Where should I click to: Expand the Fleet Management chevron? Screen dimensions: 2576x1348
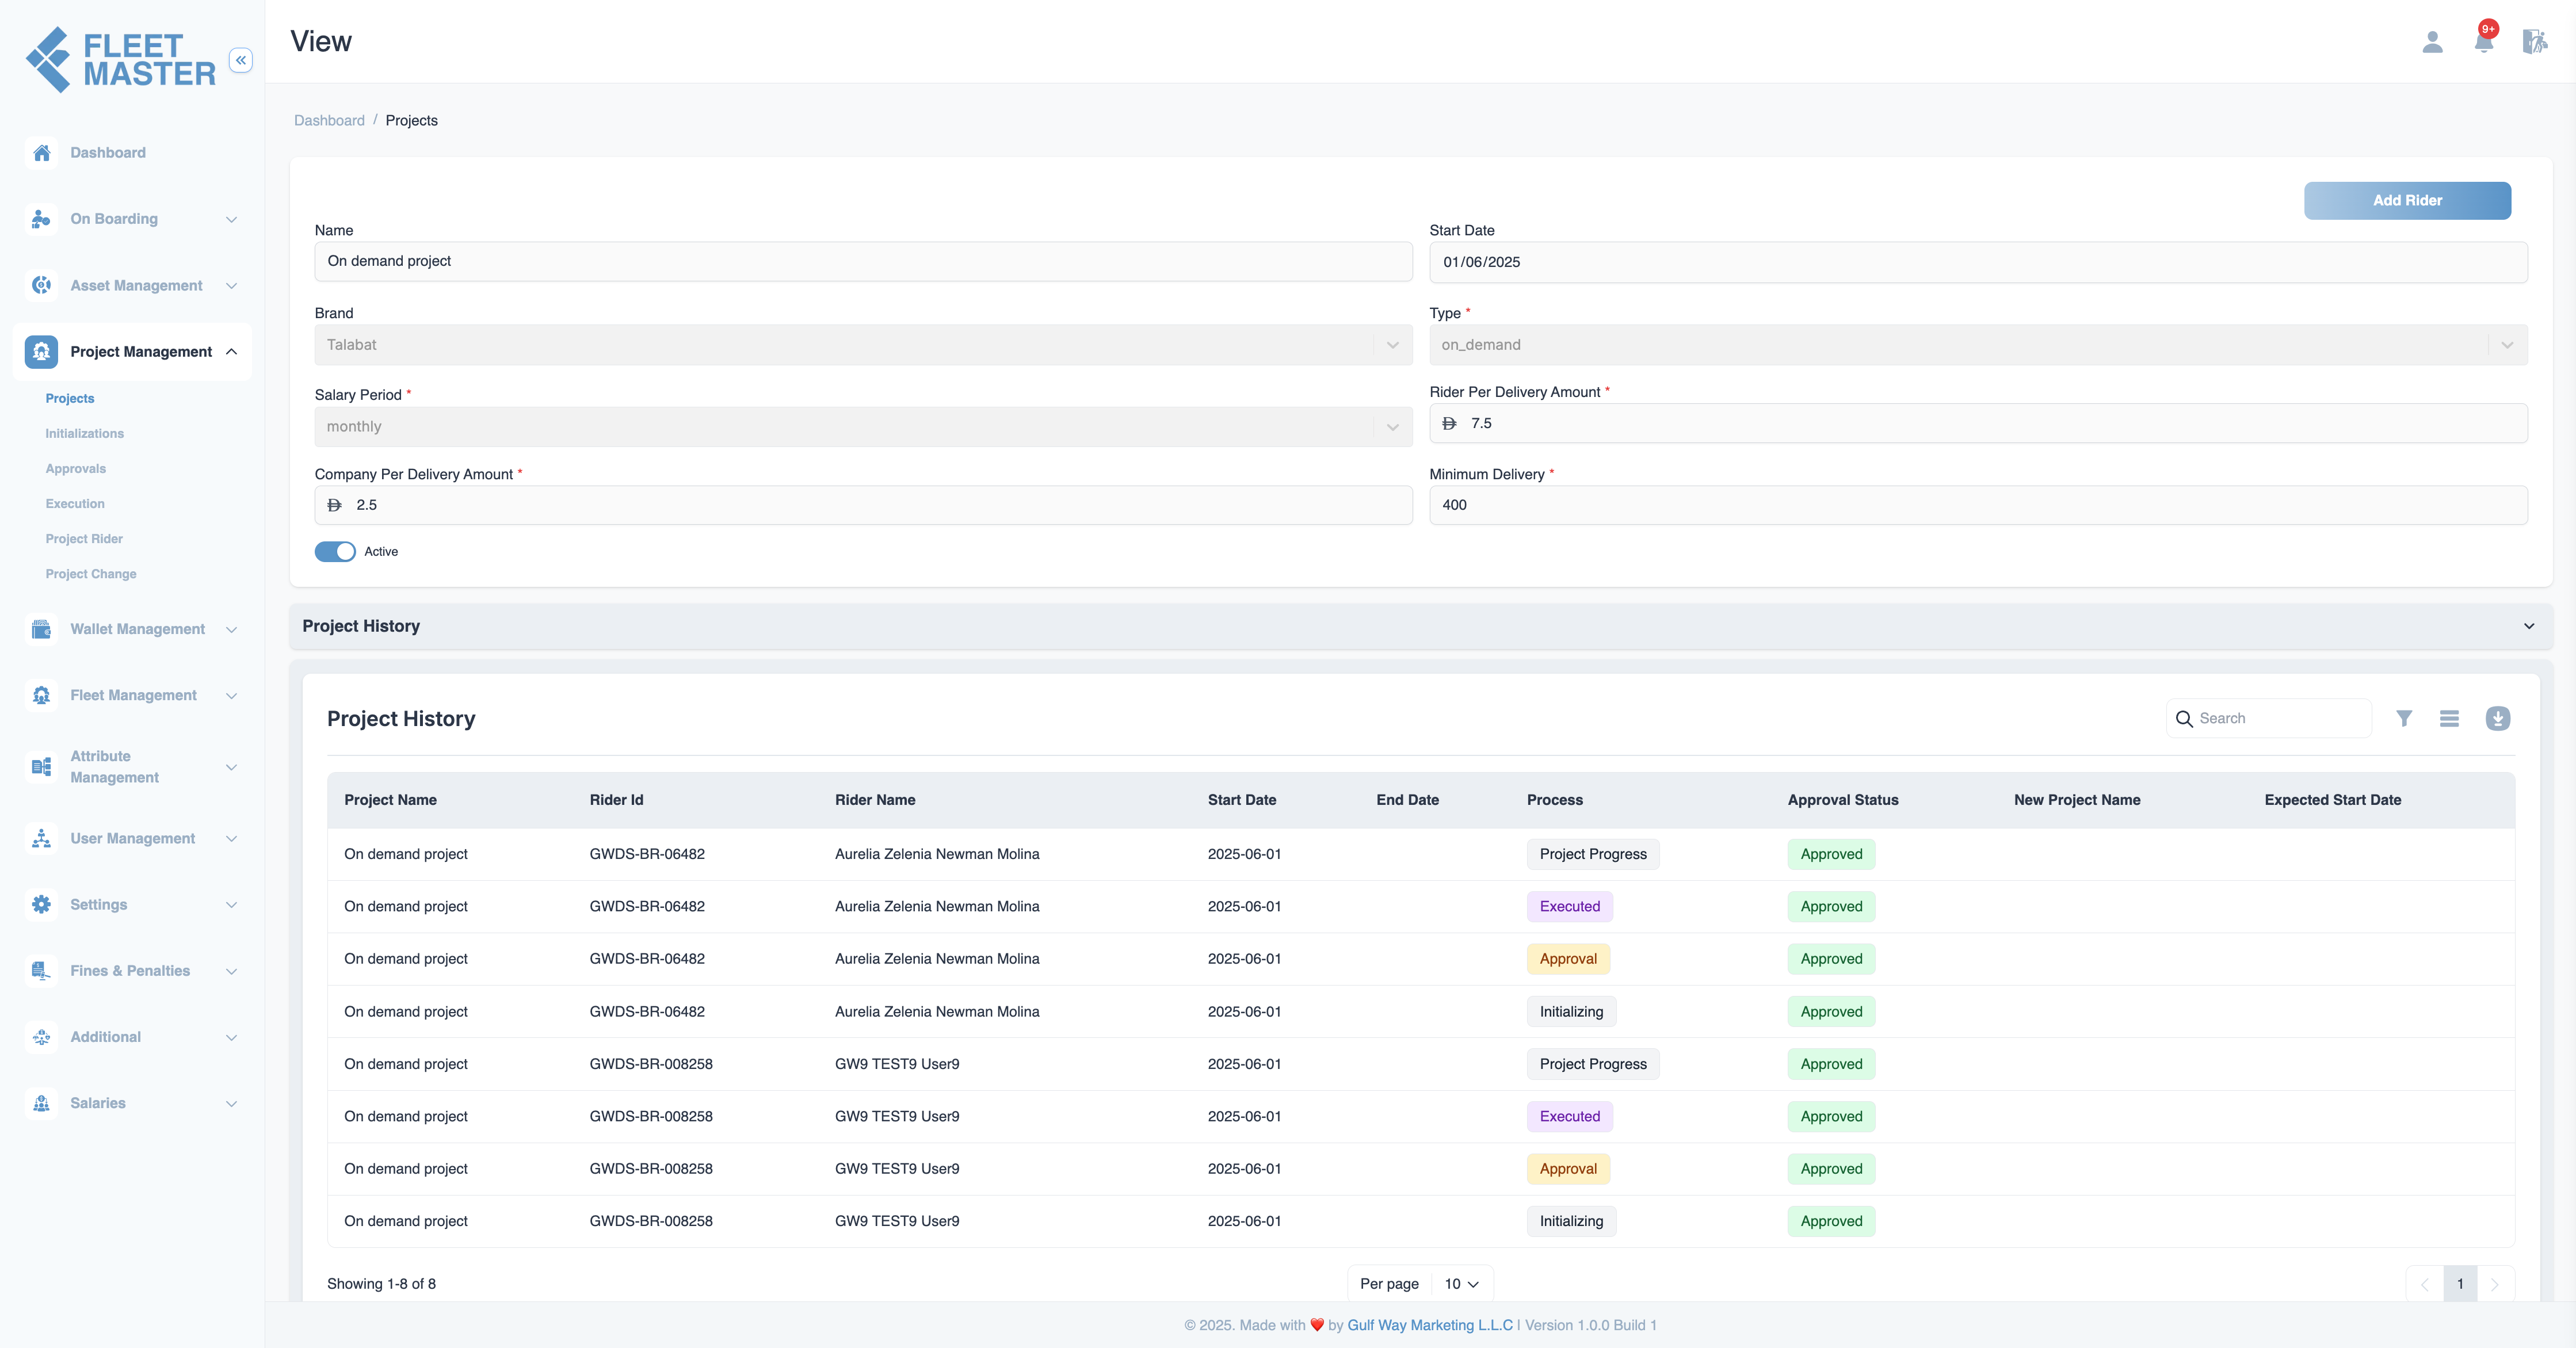point(231,695)
